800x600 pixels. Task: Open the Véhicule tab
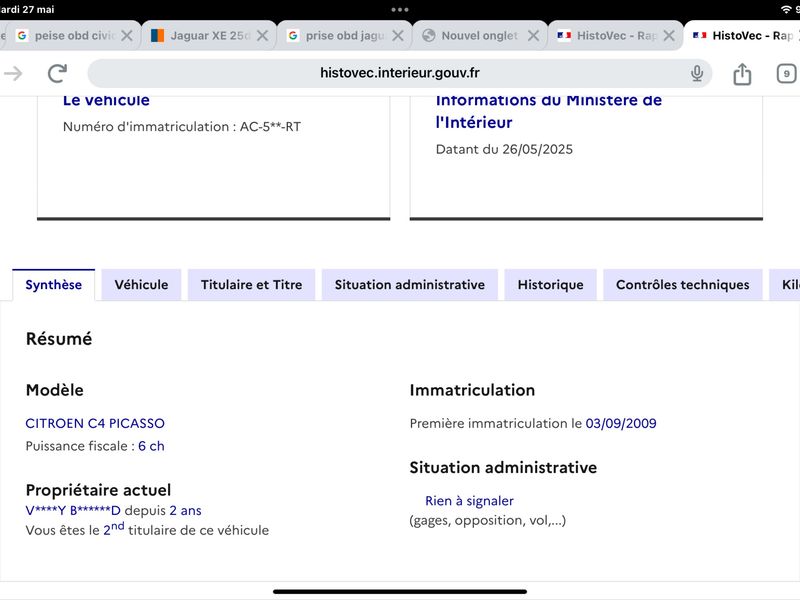pyautogui.click(x=141, y=285)
